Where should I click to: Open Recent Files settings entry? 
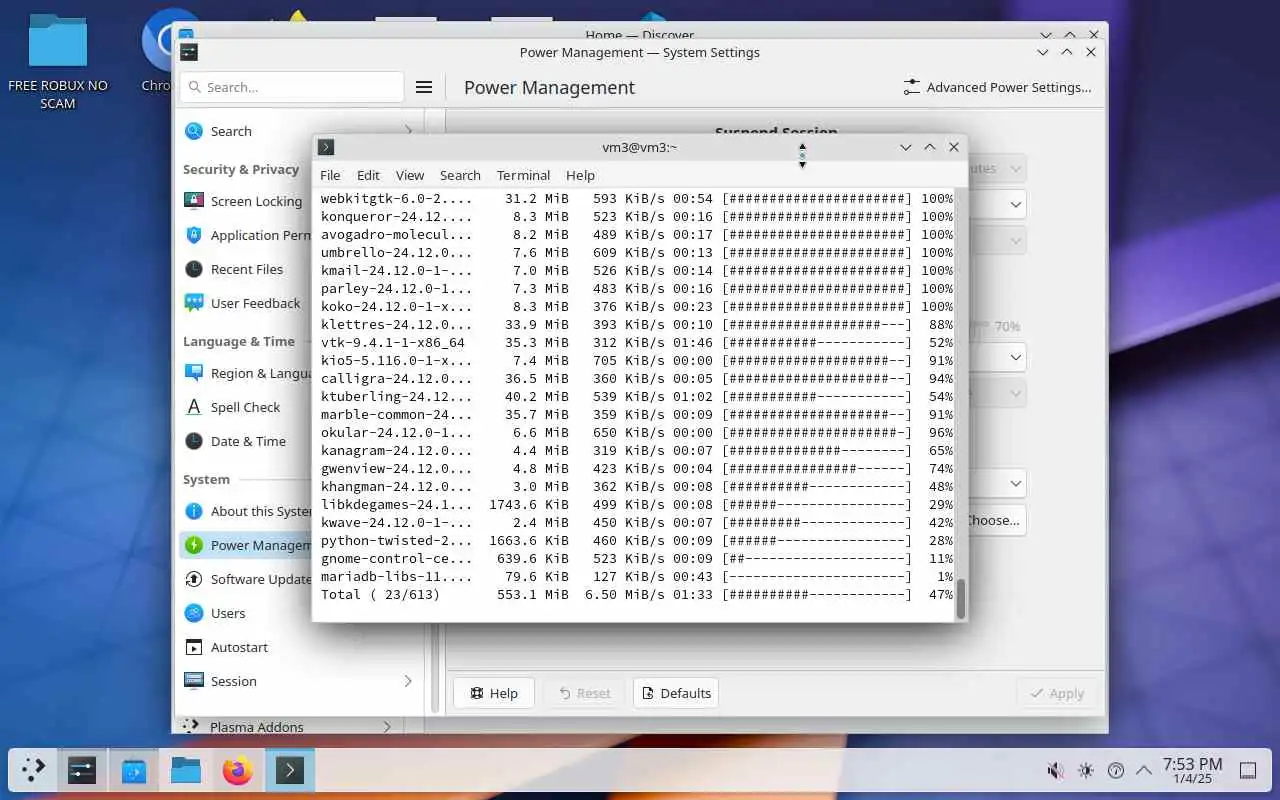coord(247,269)
